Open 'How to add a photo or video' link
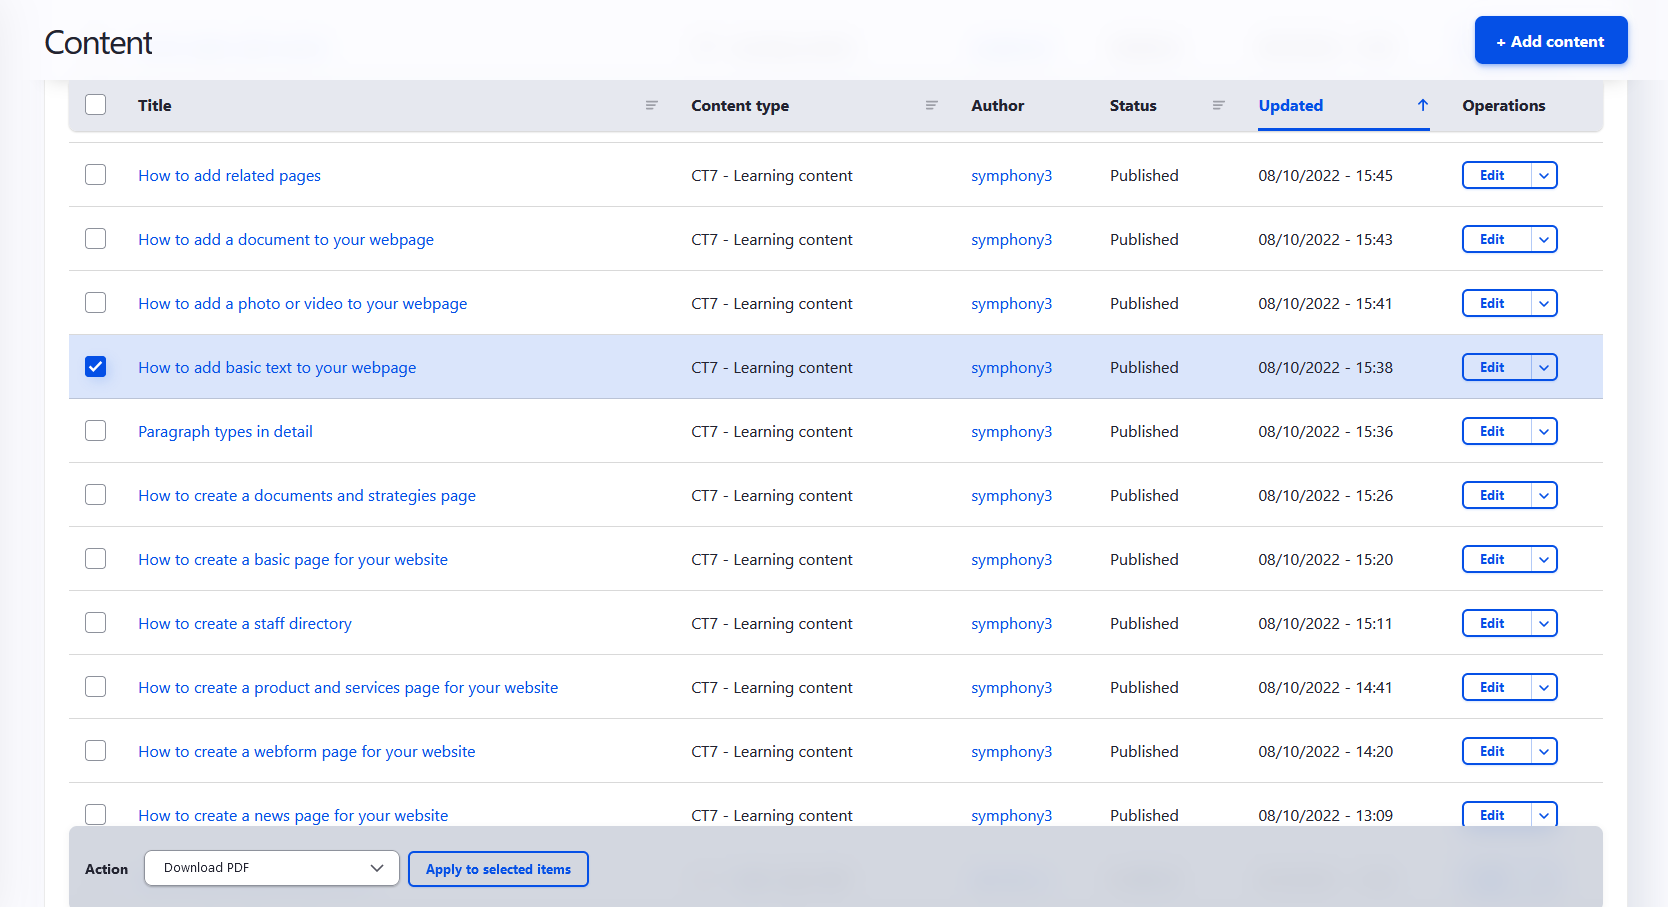Viewport: 1668px width, 907px height. pyautogui.click(x=302, y=304)
